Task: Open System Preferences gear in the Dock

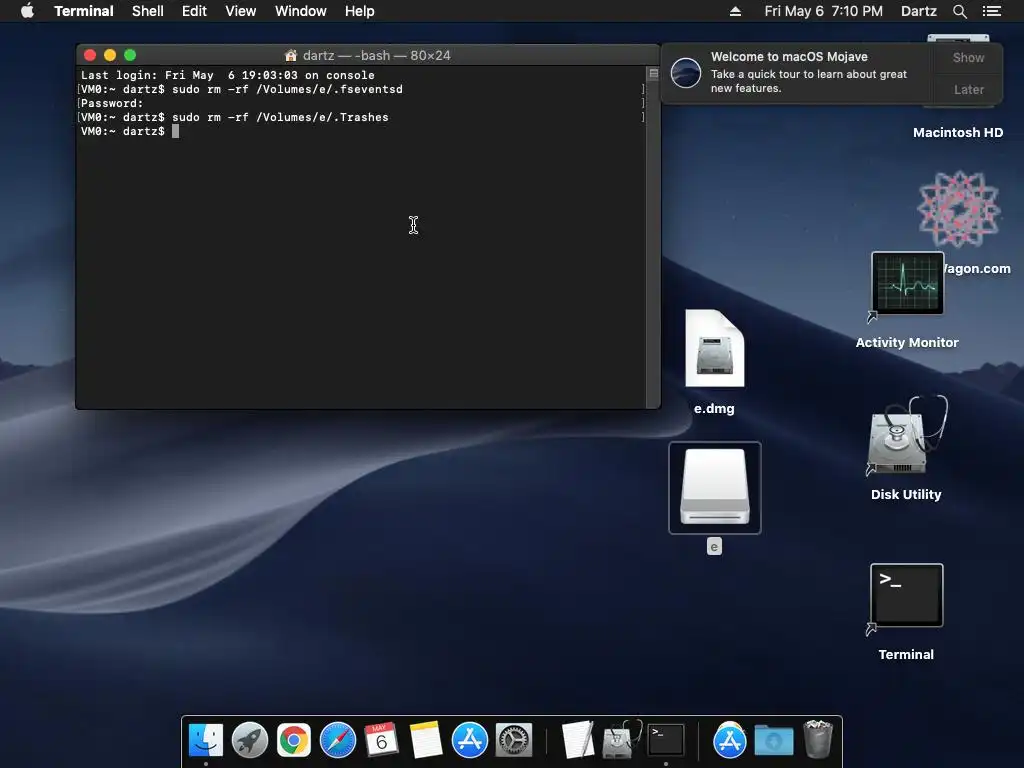Action: pos(514,740)
